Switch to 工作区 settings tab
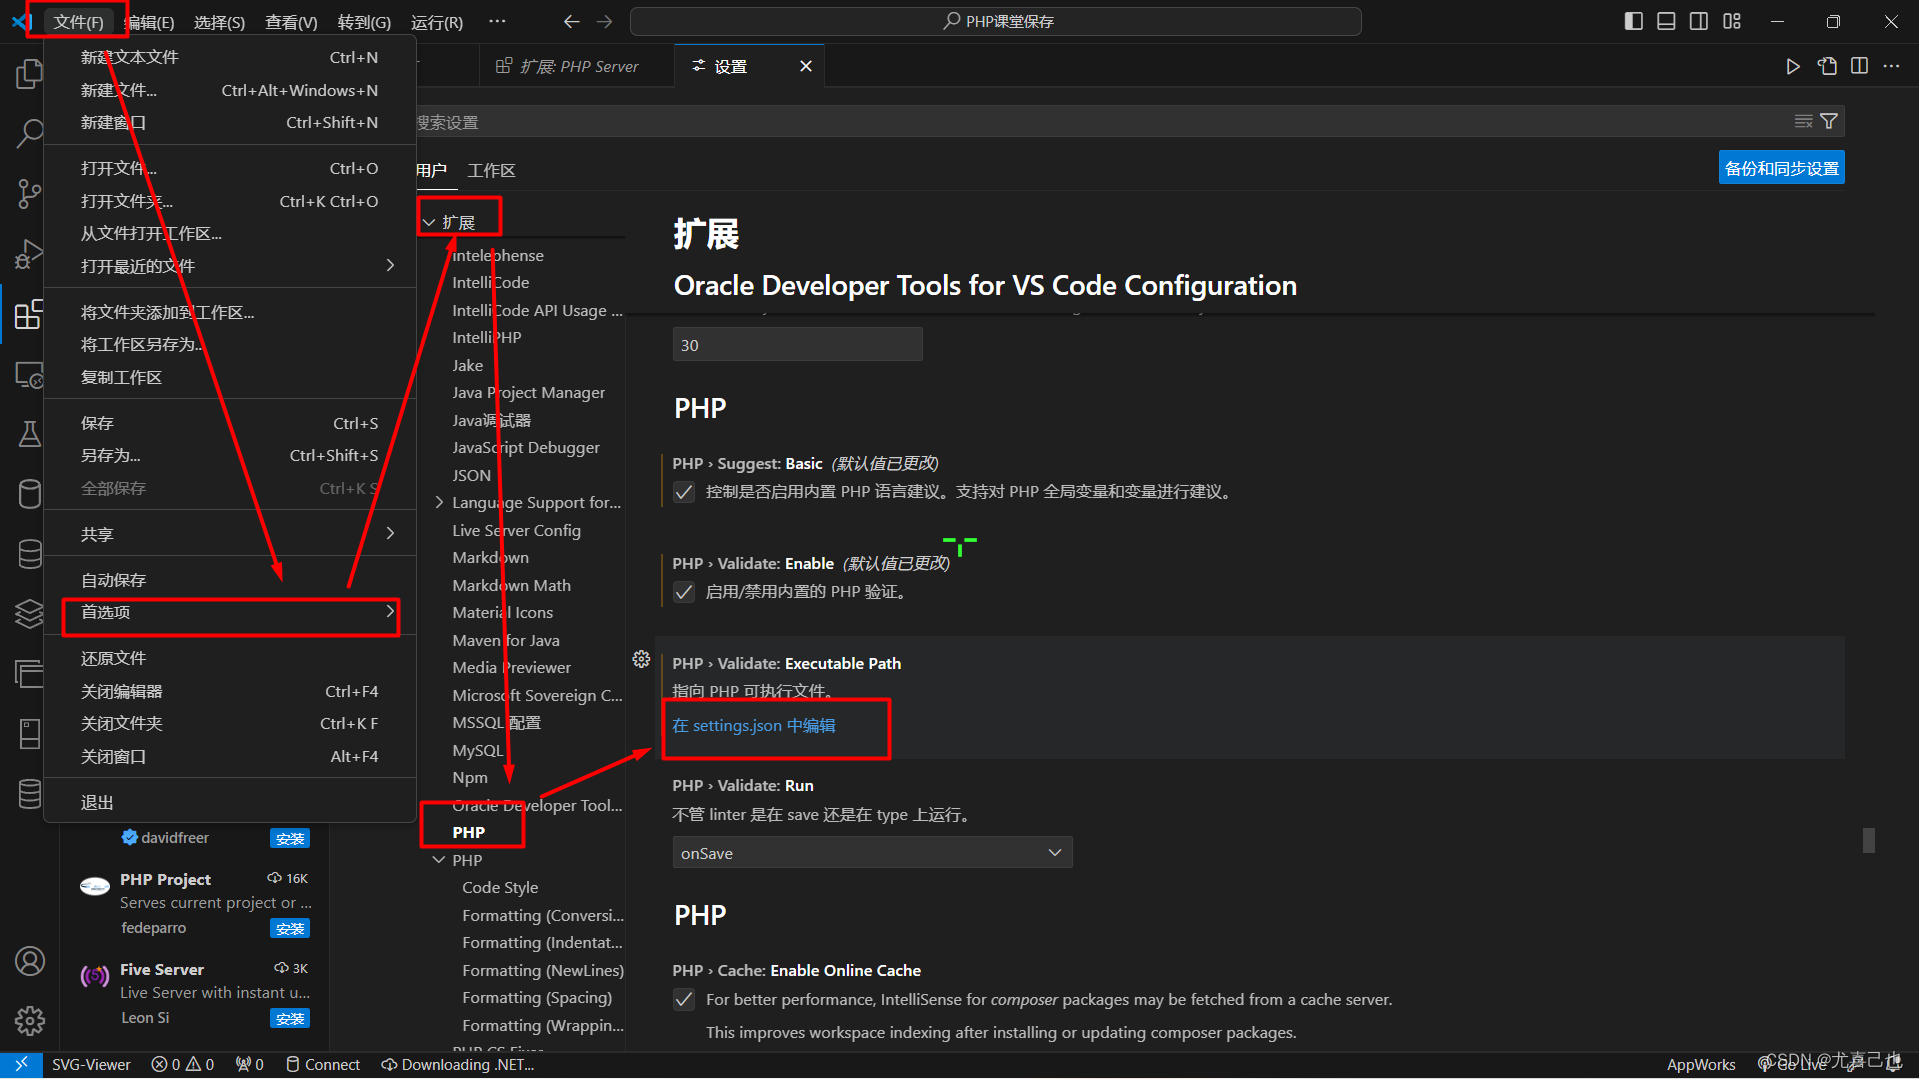The image size is (1919, 1079). (x=492, y=170)
